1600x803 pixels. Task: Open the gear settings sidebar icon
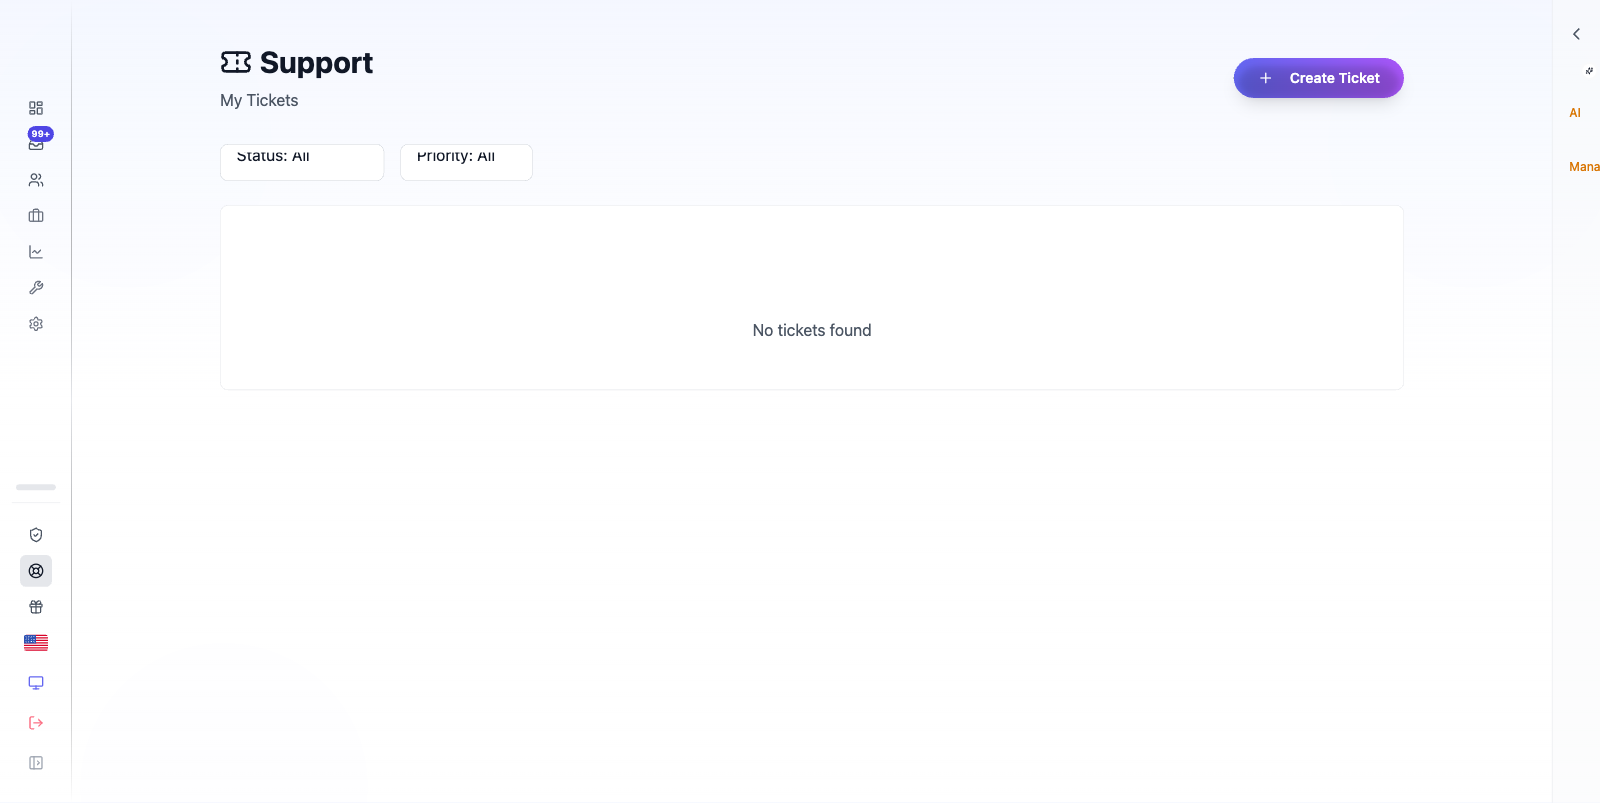click(x=36, y=324)
